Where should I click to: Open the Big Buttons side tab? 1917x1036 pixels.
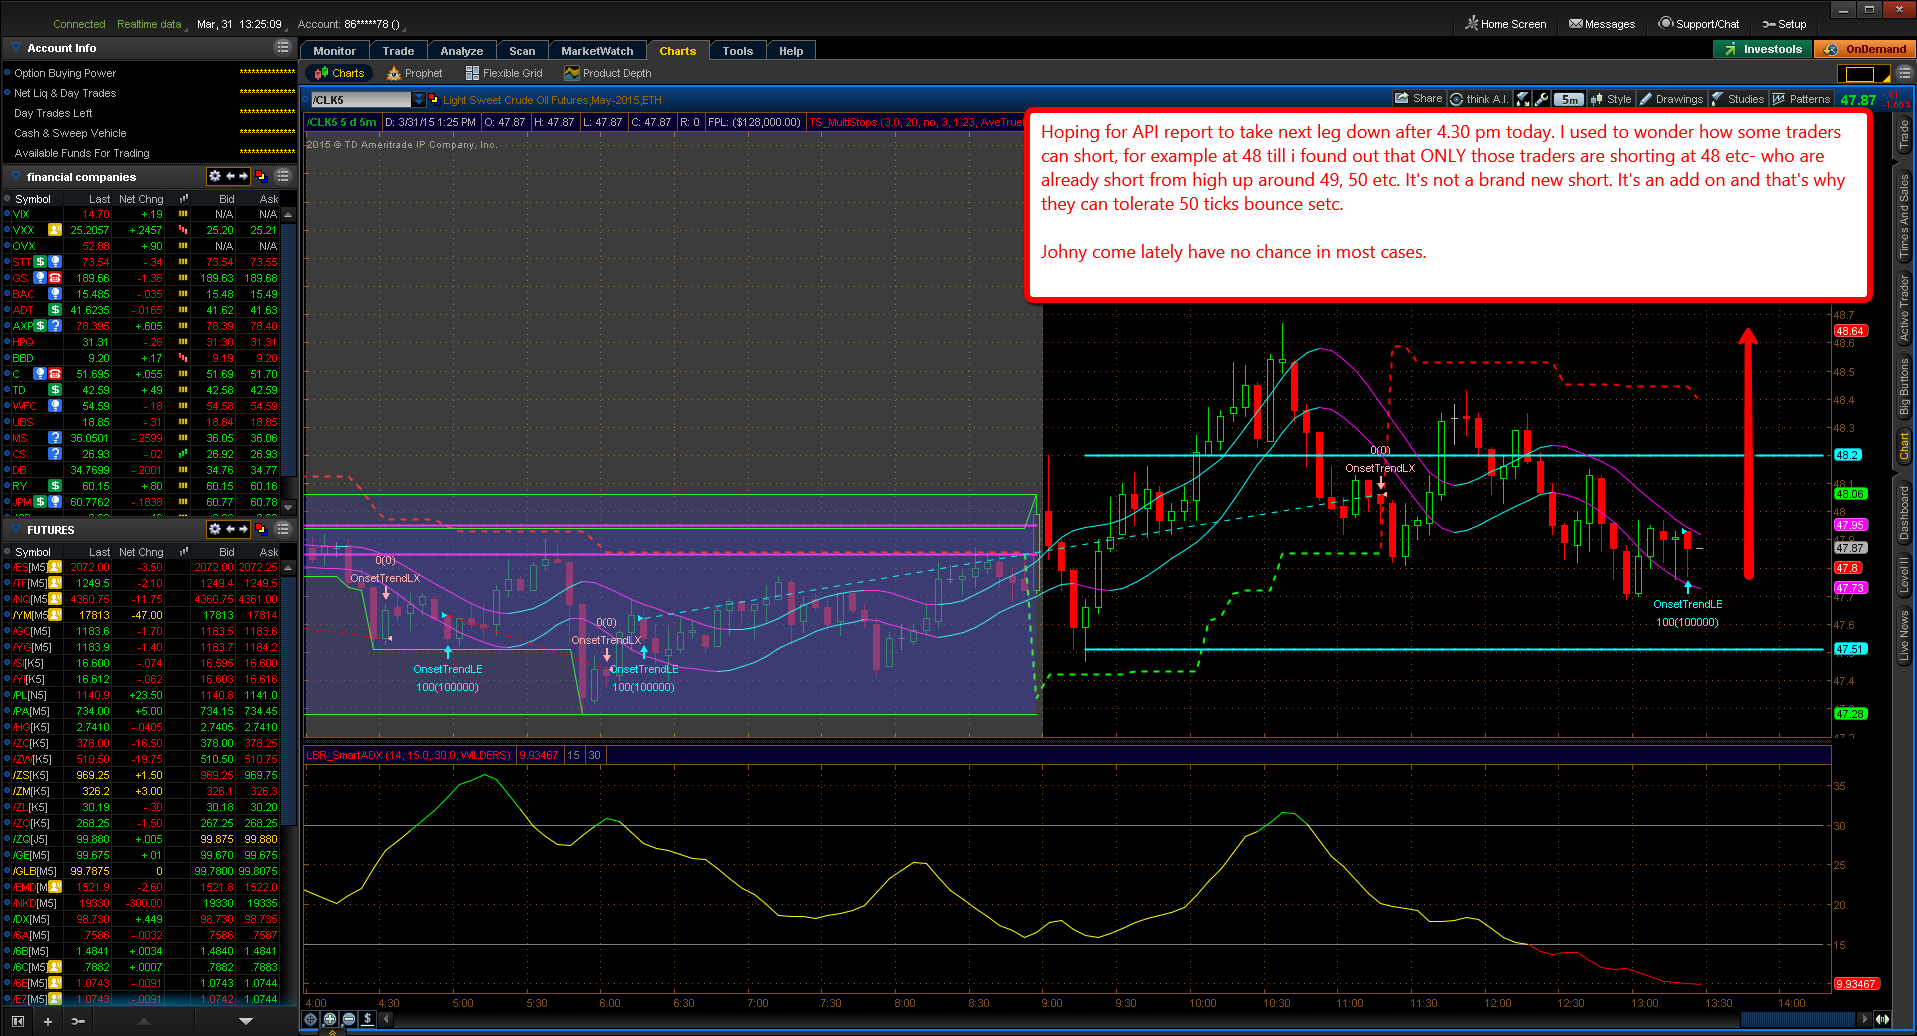(1904, 387)
